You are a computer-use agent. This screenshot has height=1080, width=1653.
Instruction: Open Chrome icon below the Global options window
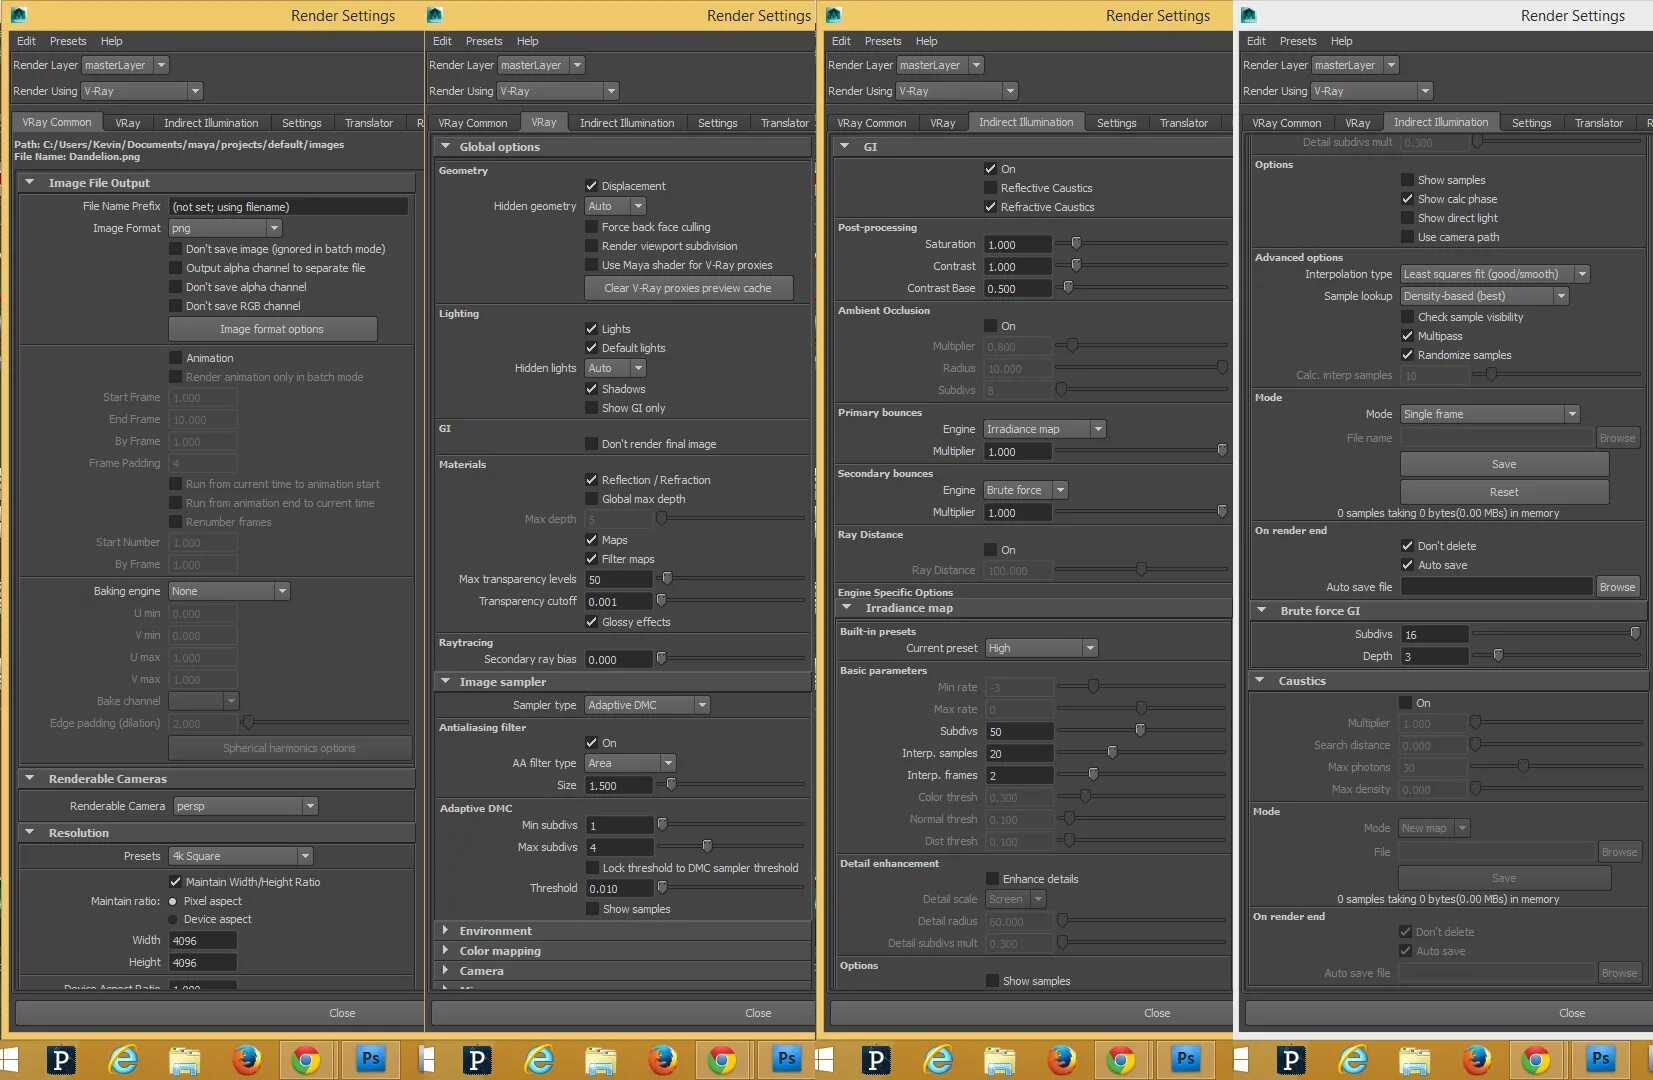[x=722, y=1059]
